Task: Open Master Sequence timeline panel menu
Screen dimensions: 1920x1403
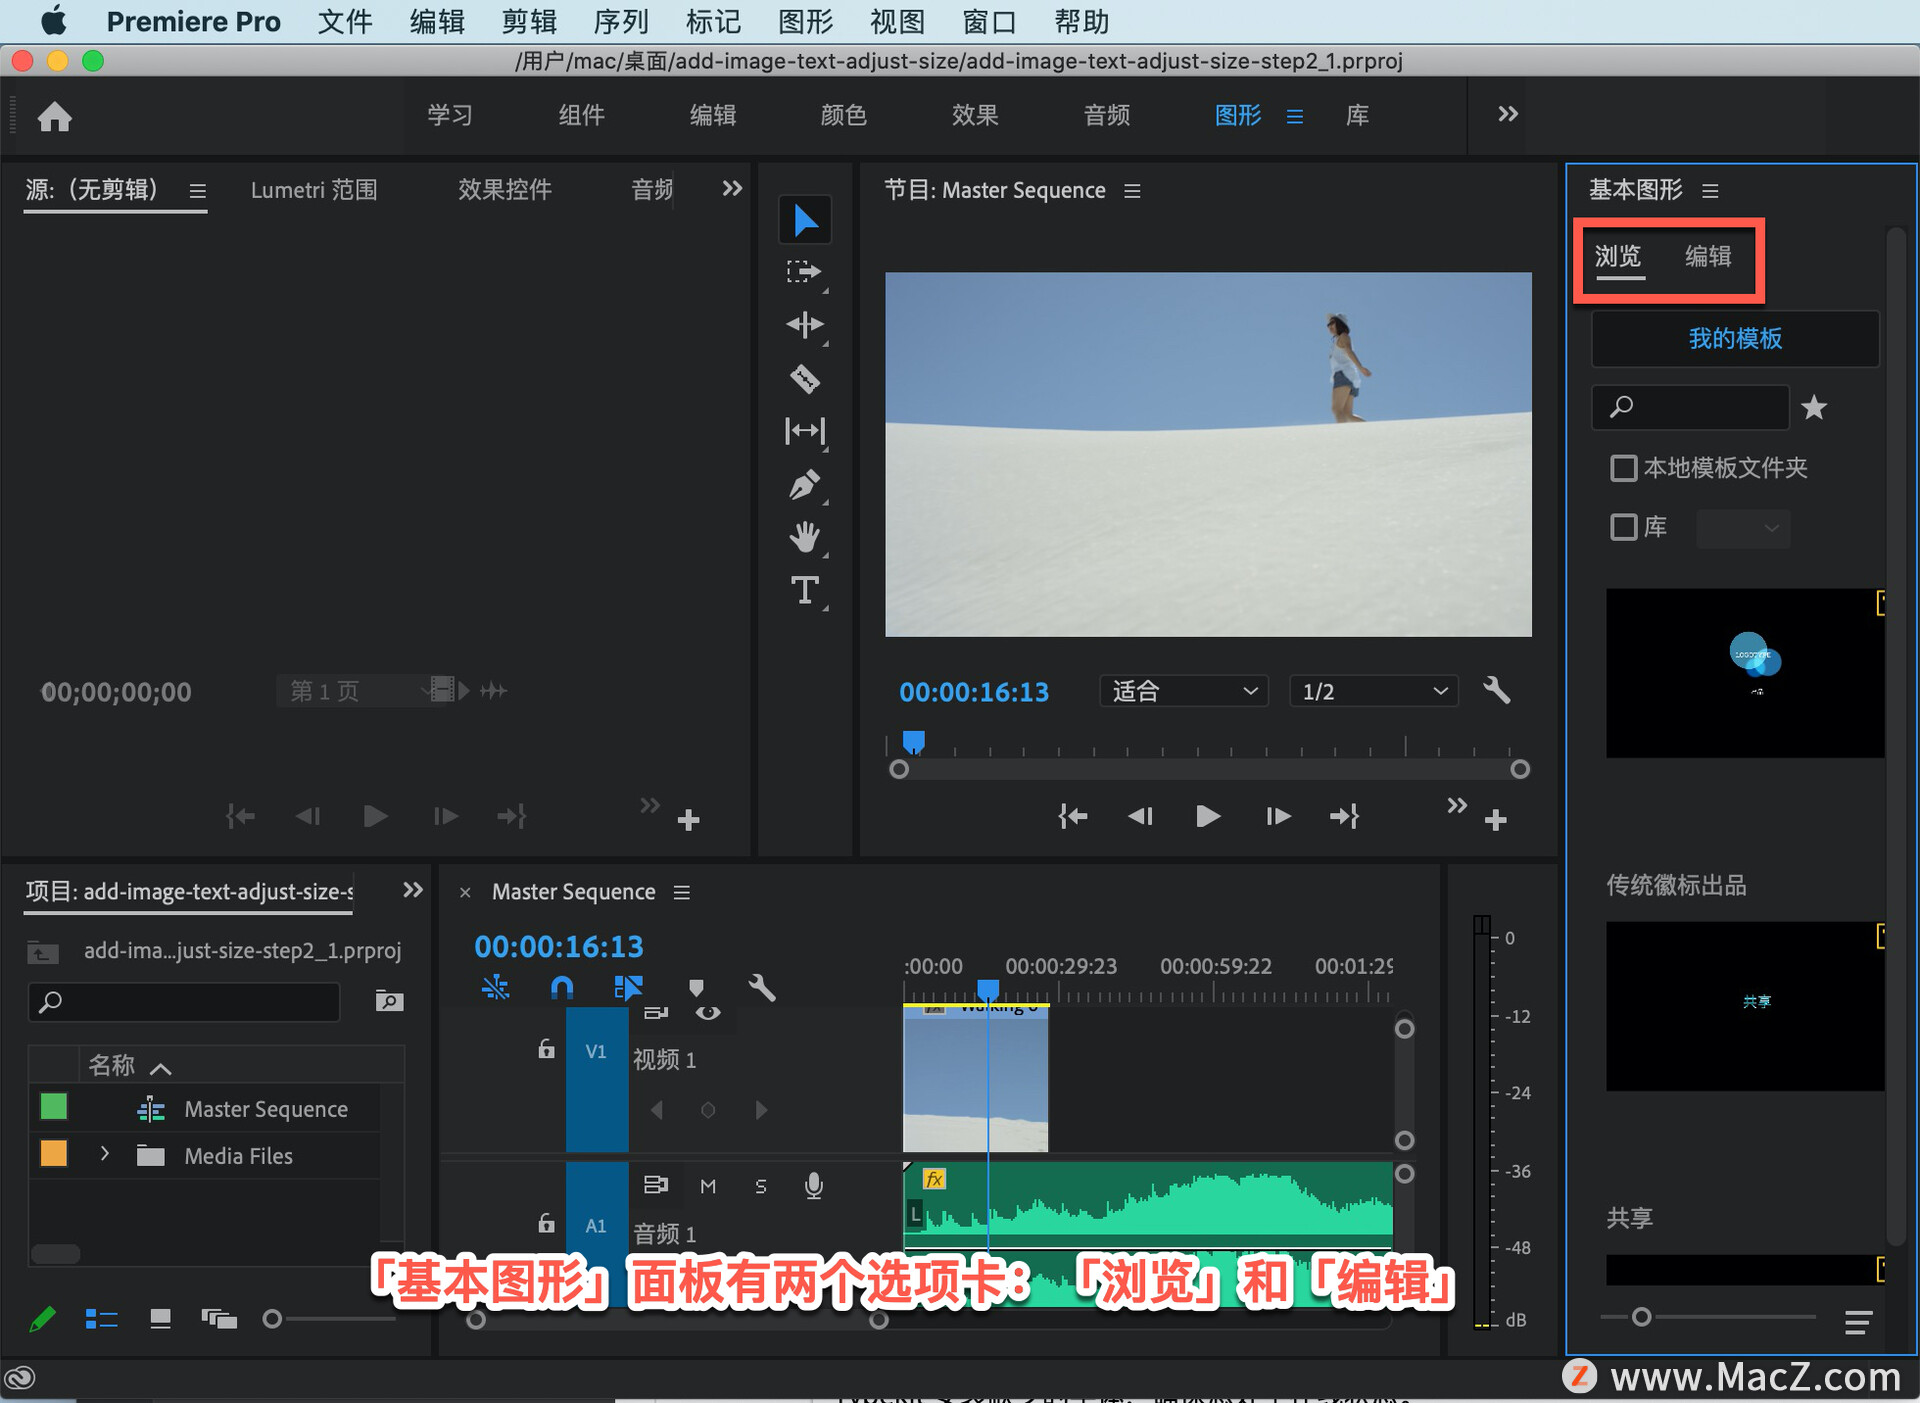Action: (x=682, y=892)
